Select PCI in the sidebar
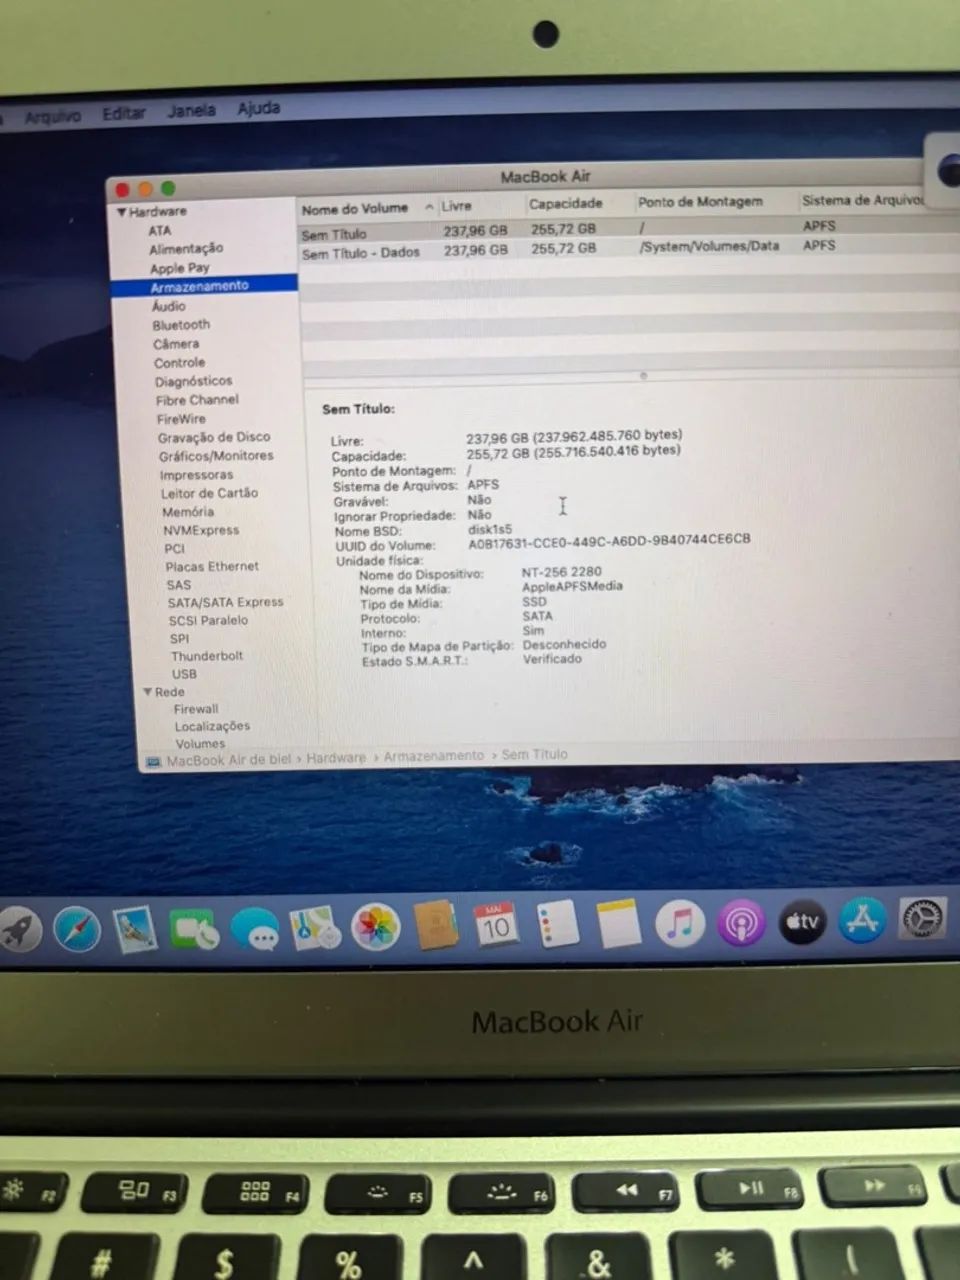This screenshot has width=960, height=1280. pos(175,548)
